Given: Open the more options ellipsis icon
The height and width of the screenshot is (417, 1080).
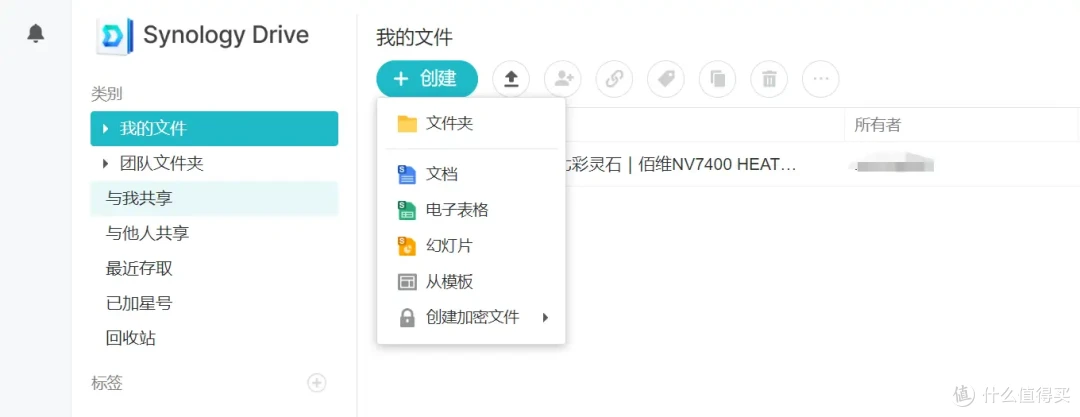Looking at the screenshot, I should pos(821,79).
